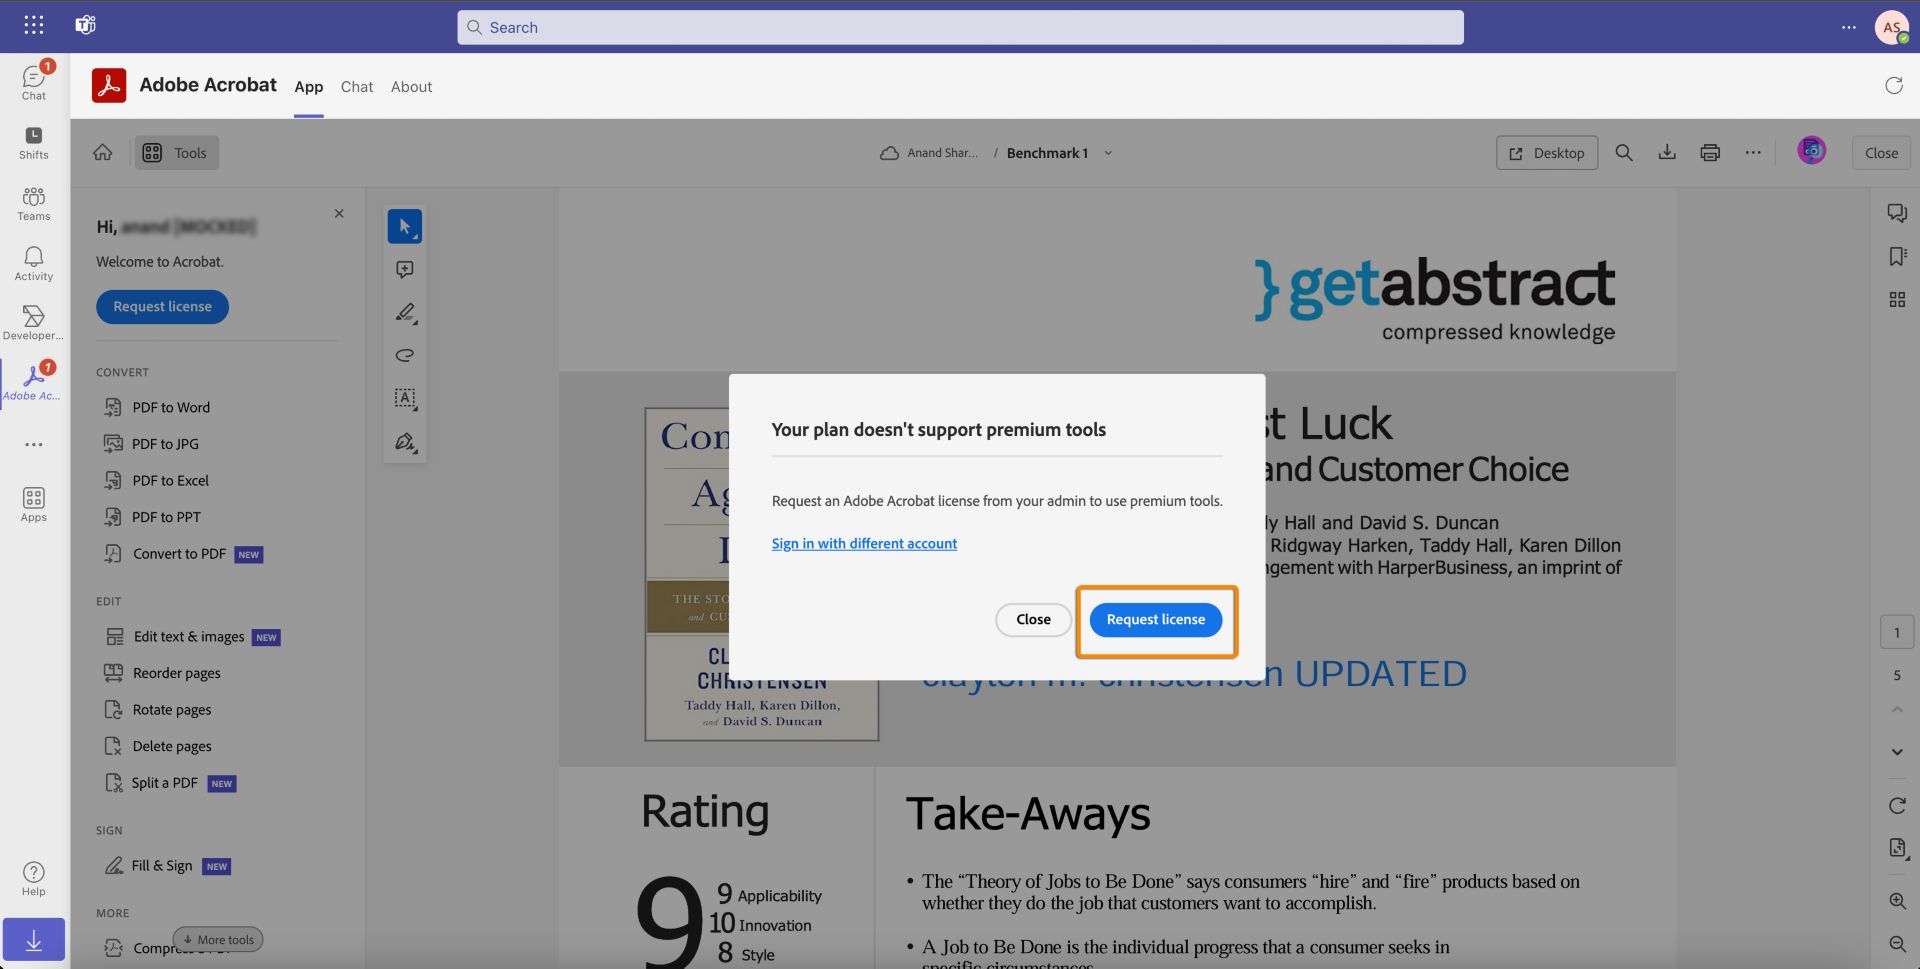Screen dimensions: 1920x969
Task: Choose Fill & Sign
Action: [x=167, y=866]
